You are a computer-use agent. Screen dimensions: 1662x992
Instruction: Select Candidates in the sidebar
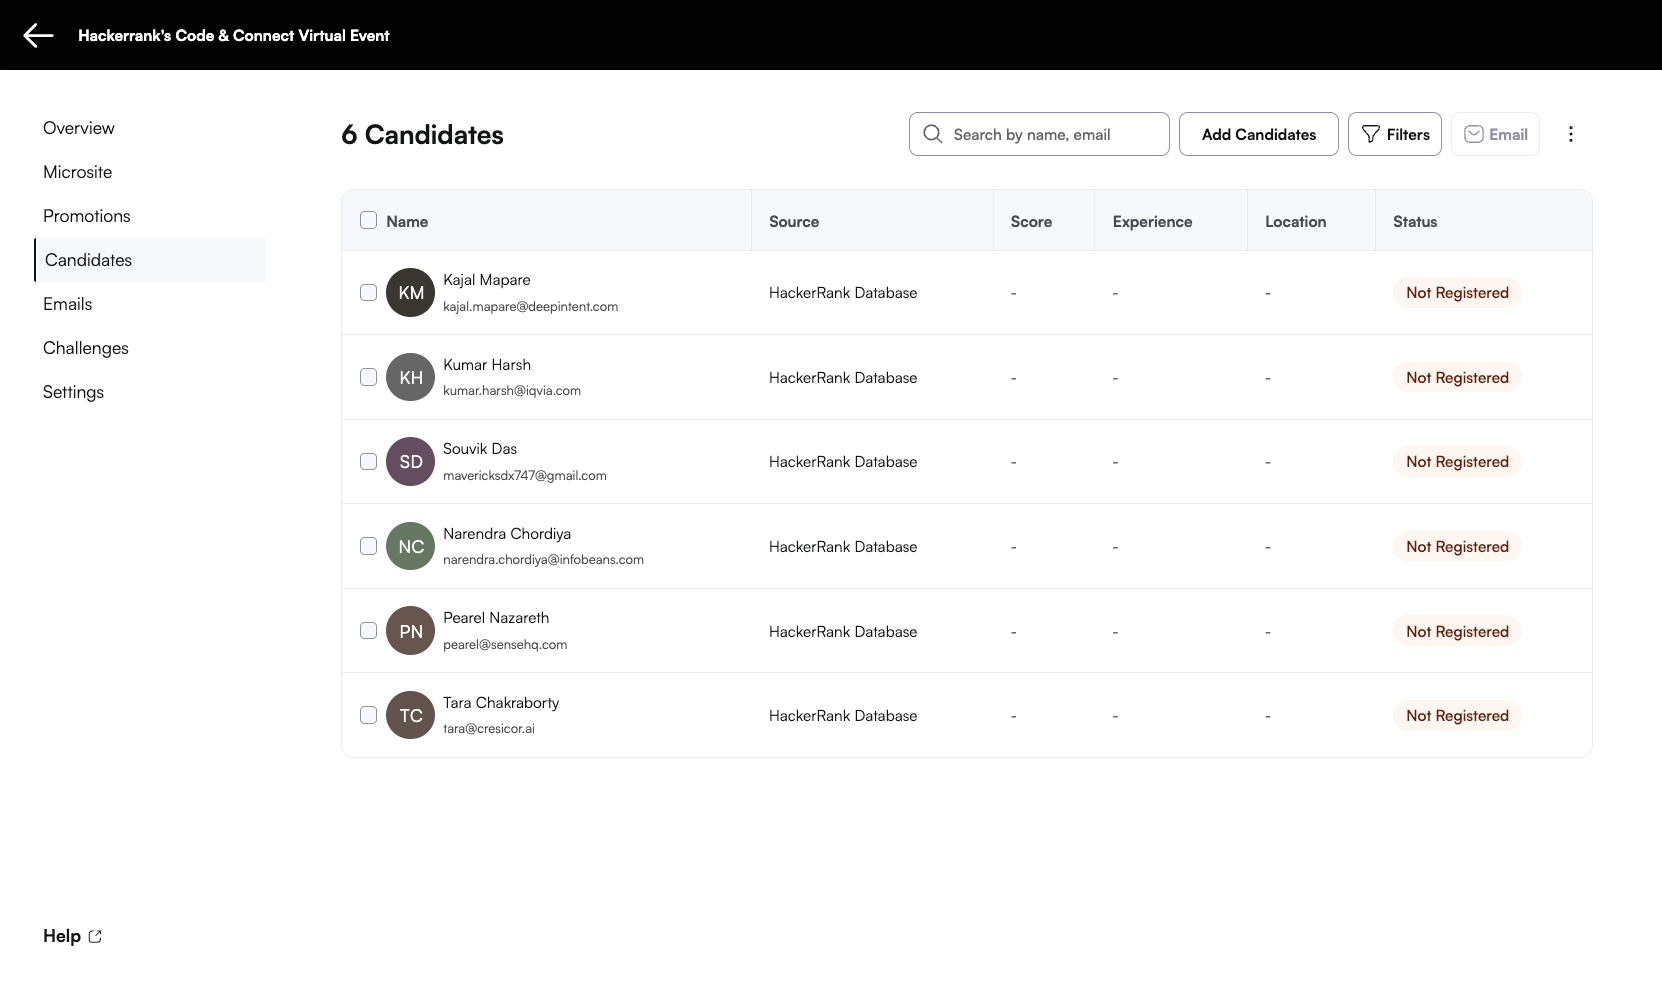tap(150, 260)
